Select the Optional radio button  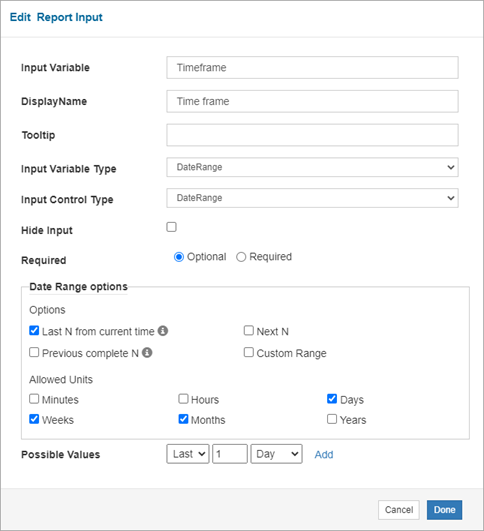click(179, 257)
